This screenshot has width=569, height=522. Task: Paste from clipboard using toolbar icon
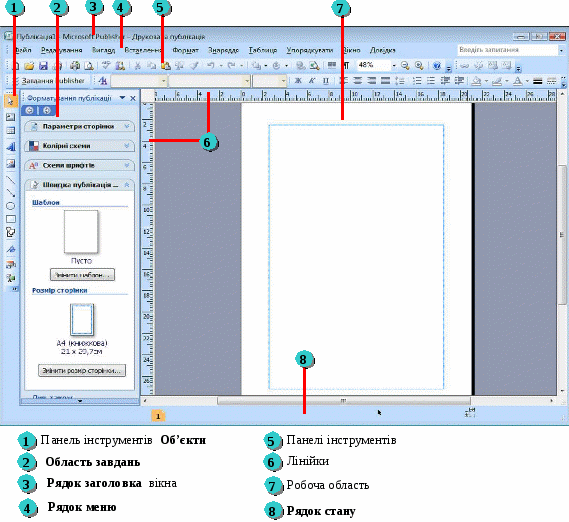pos(165,66)
